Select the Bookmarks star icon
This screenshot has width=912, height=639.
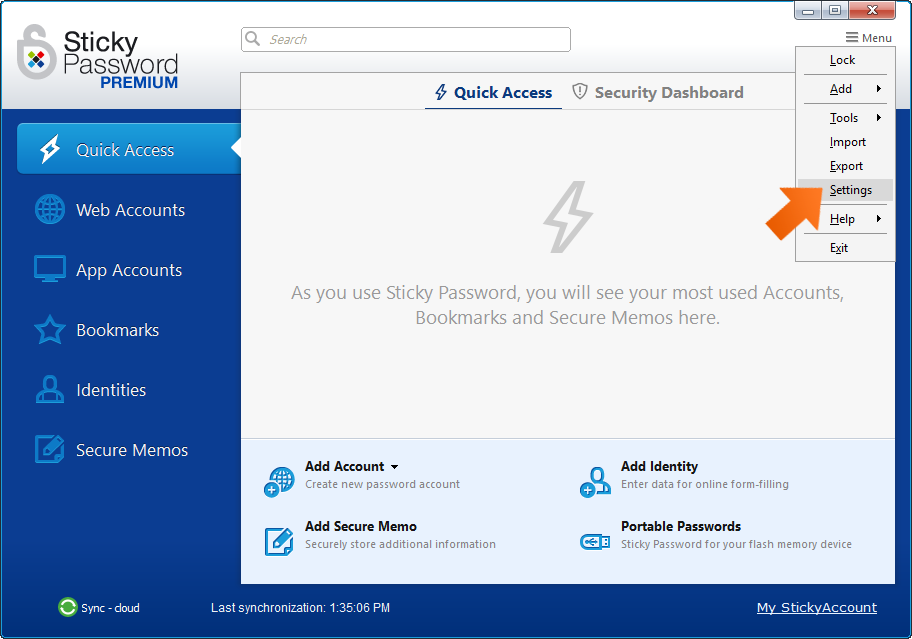coord(48,330)
